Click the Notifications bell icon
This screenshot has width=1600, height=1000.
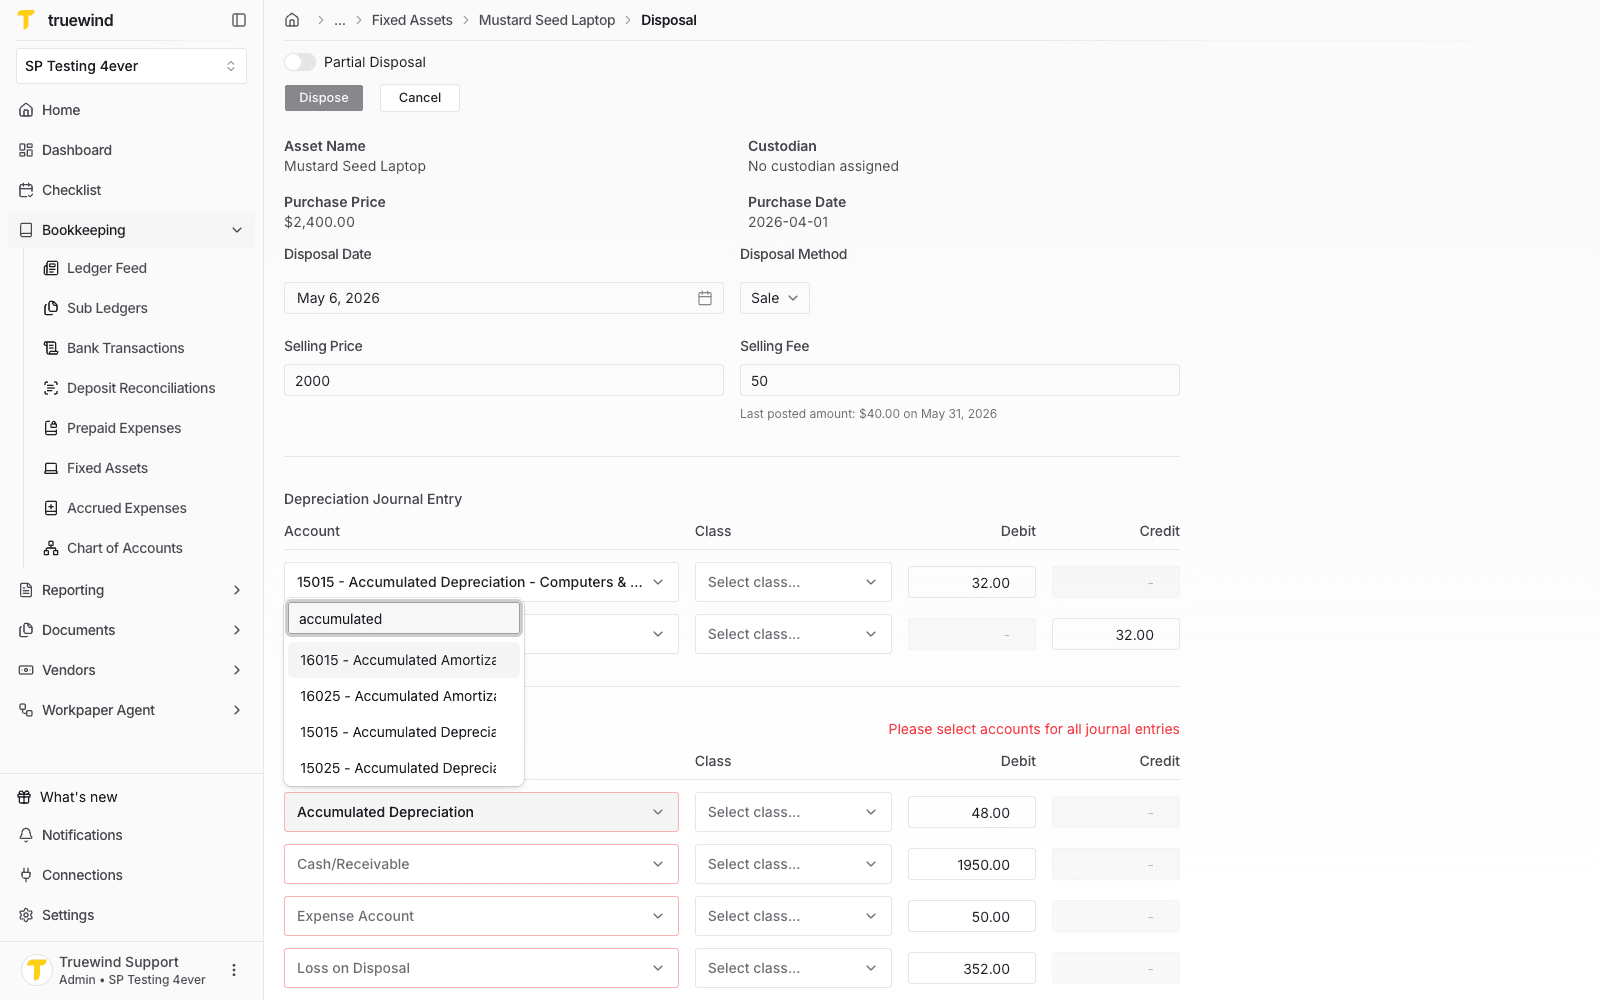pos(26,835)
